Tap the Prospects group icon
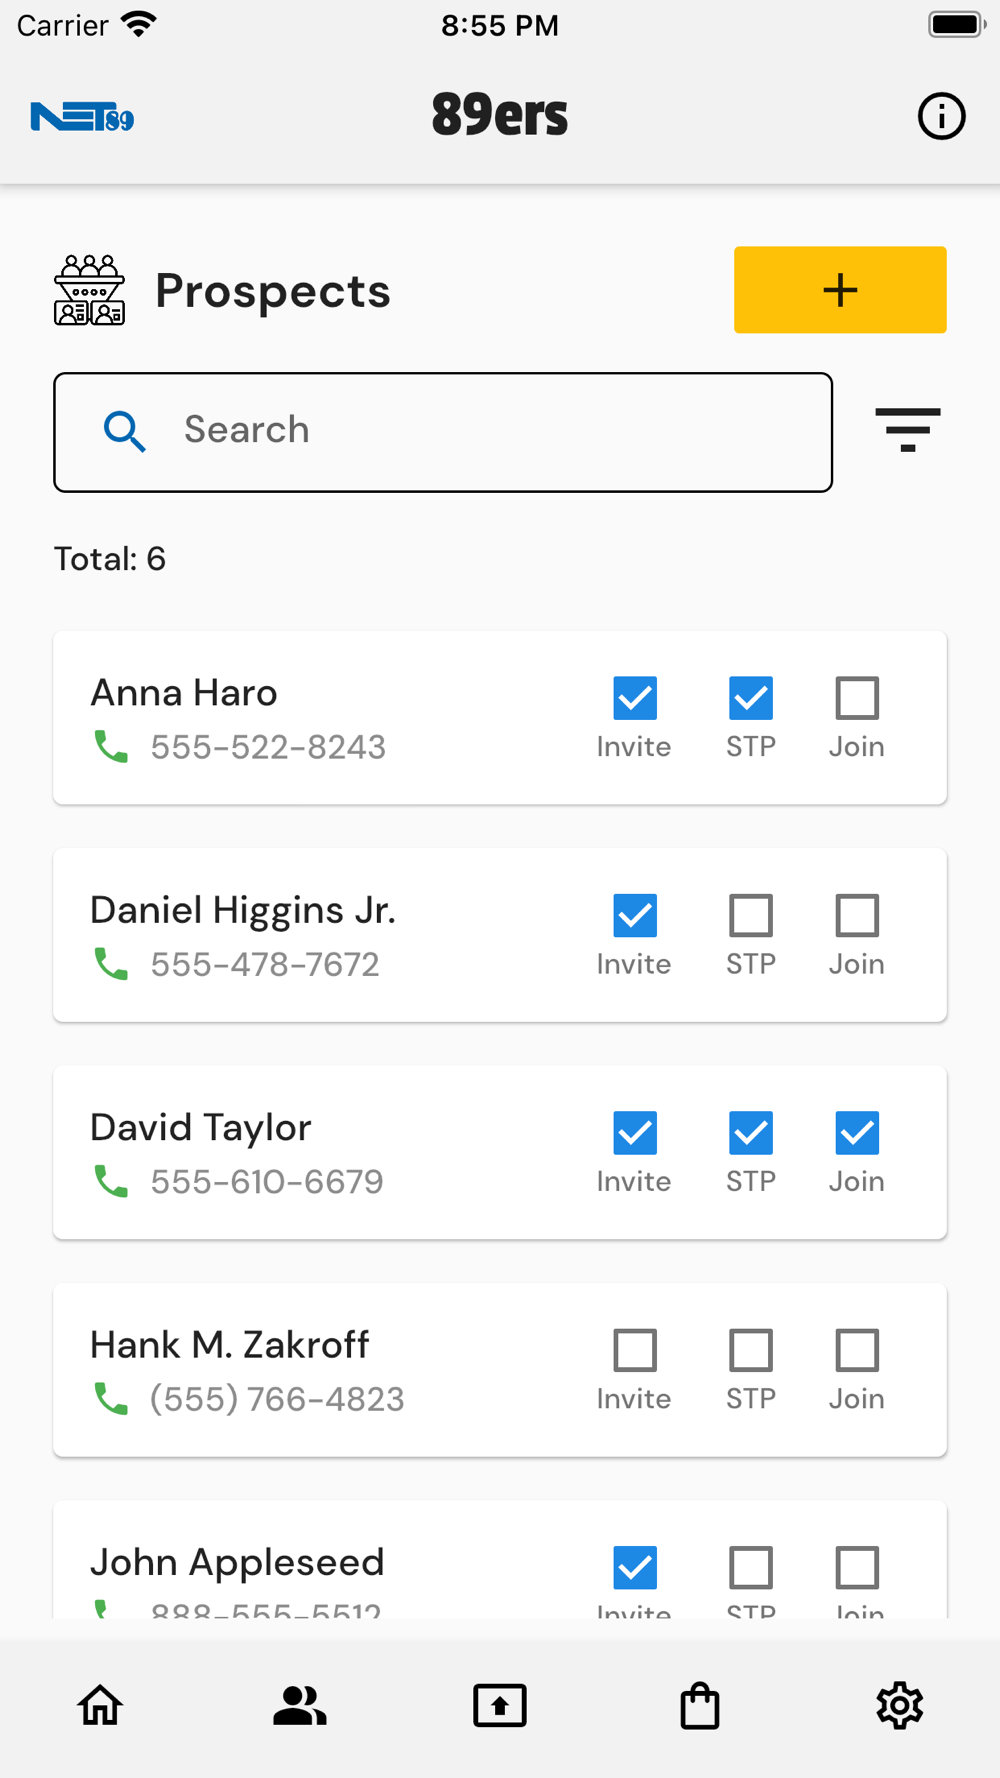 click(x=89, y=290)
